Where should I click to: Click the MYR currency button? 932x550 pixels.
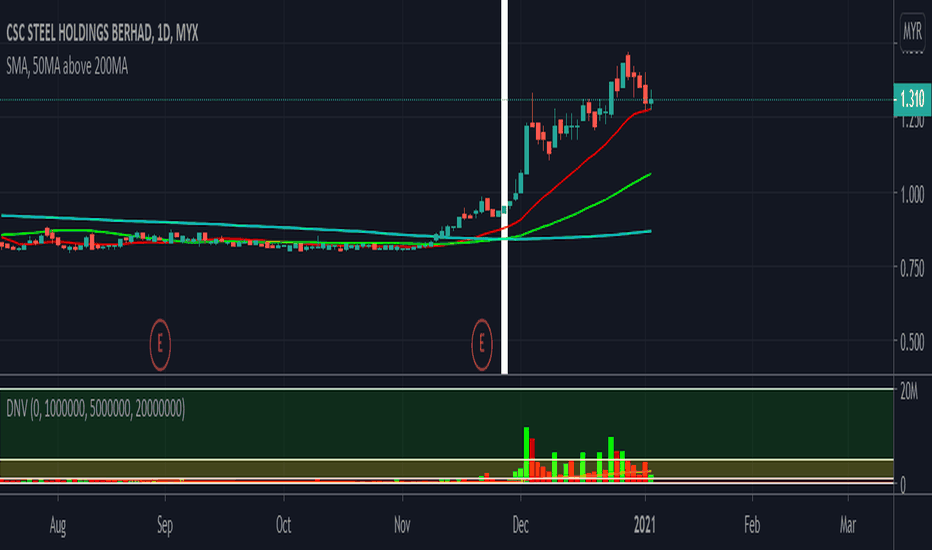912,30
